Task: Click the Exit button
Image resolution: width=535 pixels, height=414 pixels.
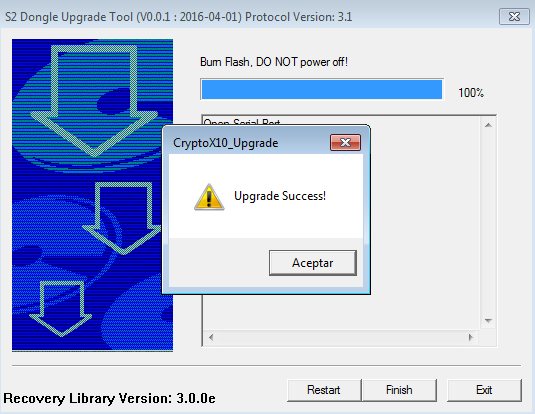Action: click(484, 390)
